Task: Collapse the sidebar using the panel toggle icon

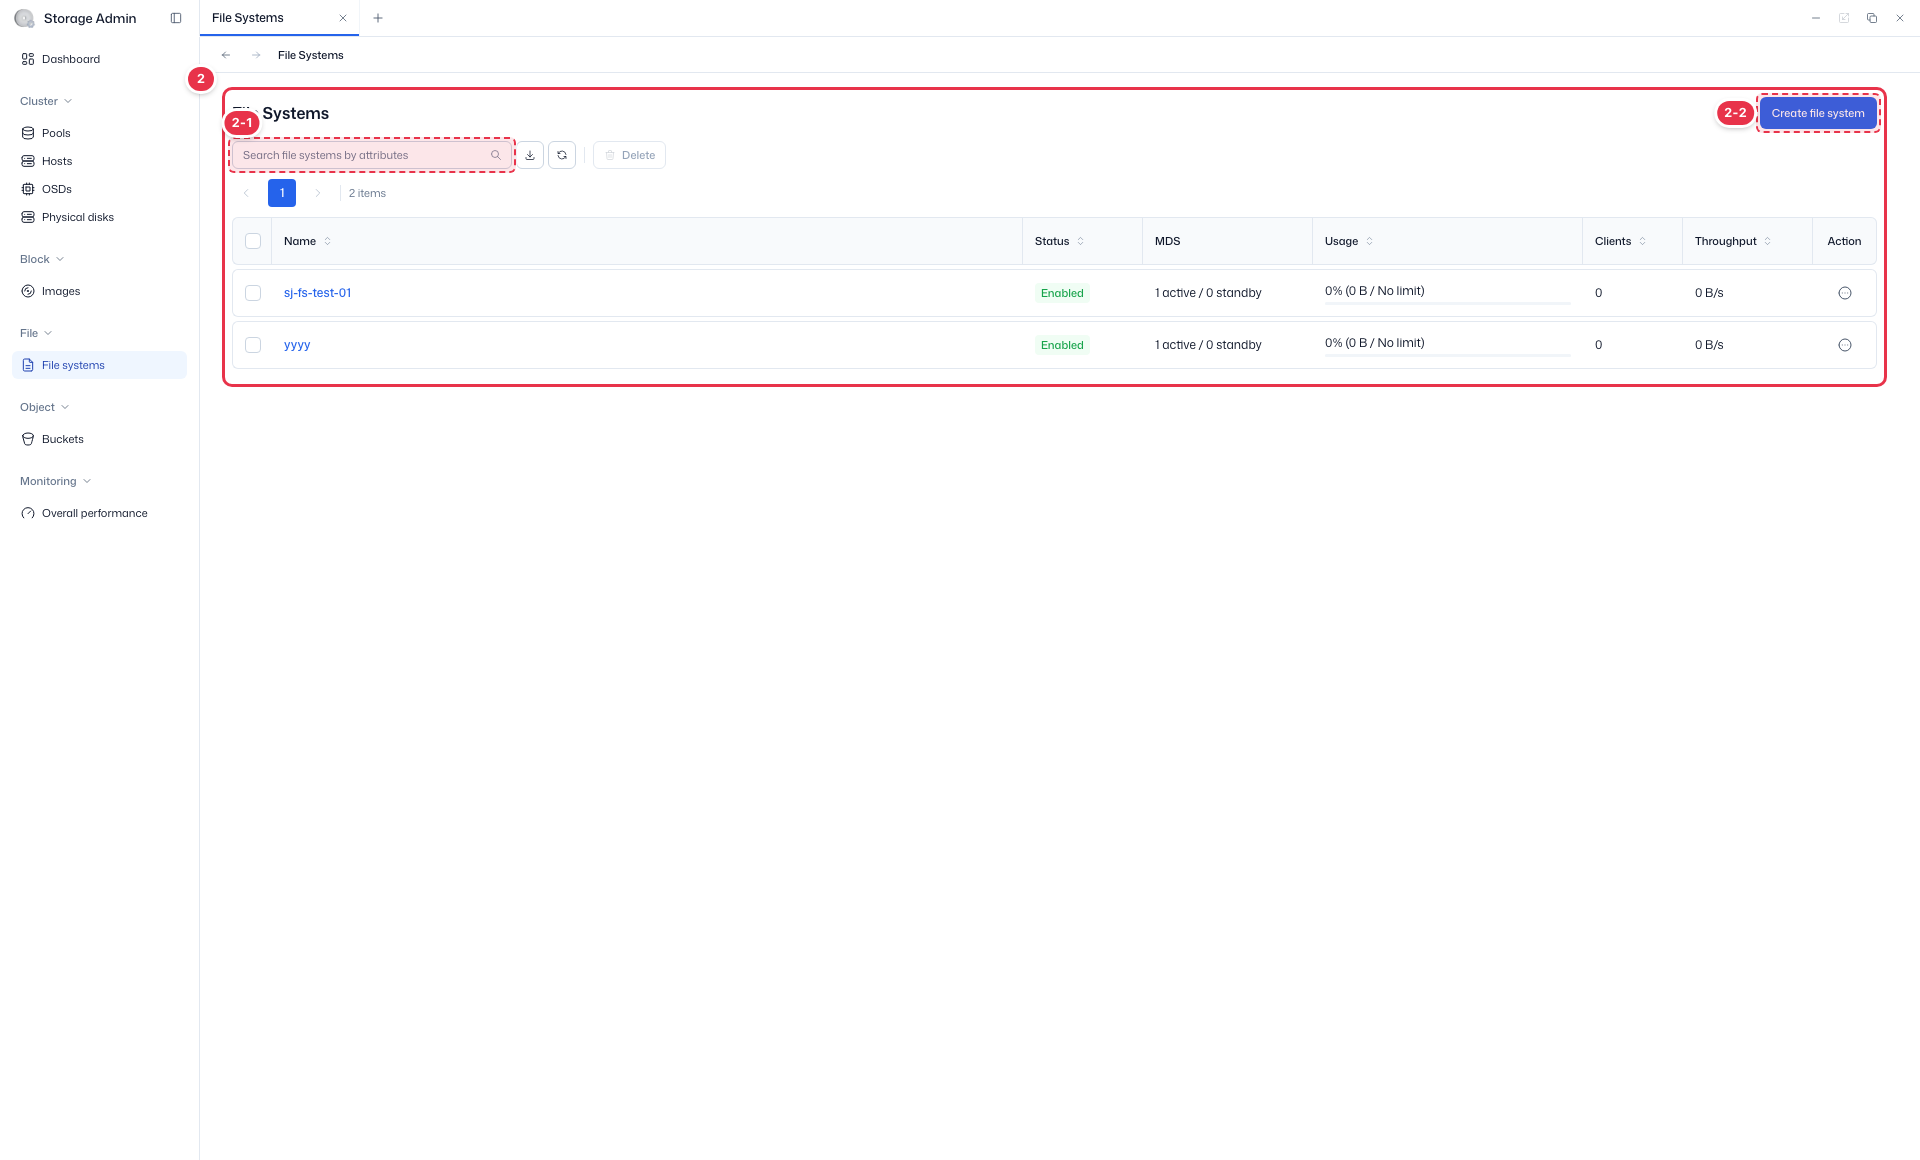Action: point(176,18)
